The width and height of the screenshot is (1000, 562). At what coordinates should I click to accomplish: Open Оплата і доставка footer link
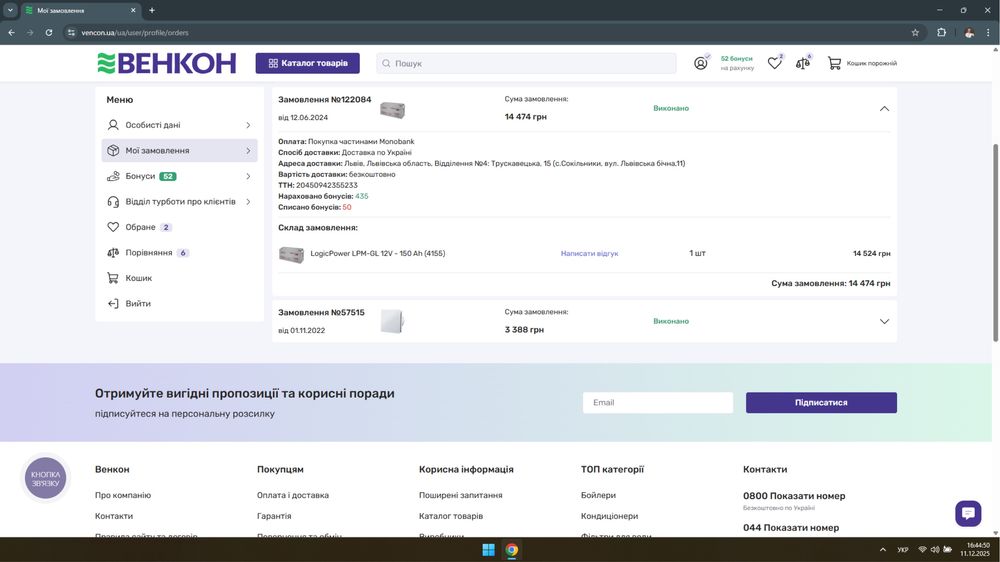pos(293,495)
